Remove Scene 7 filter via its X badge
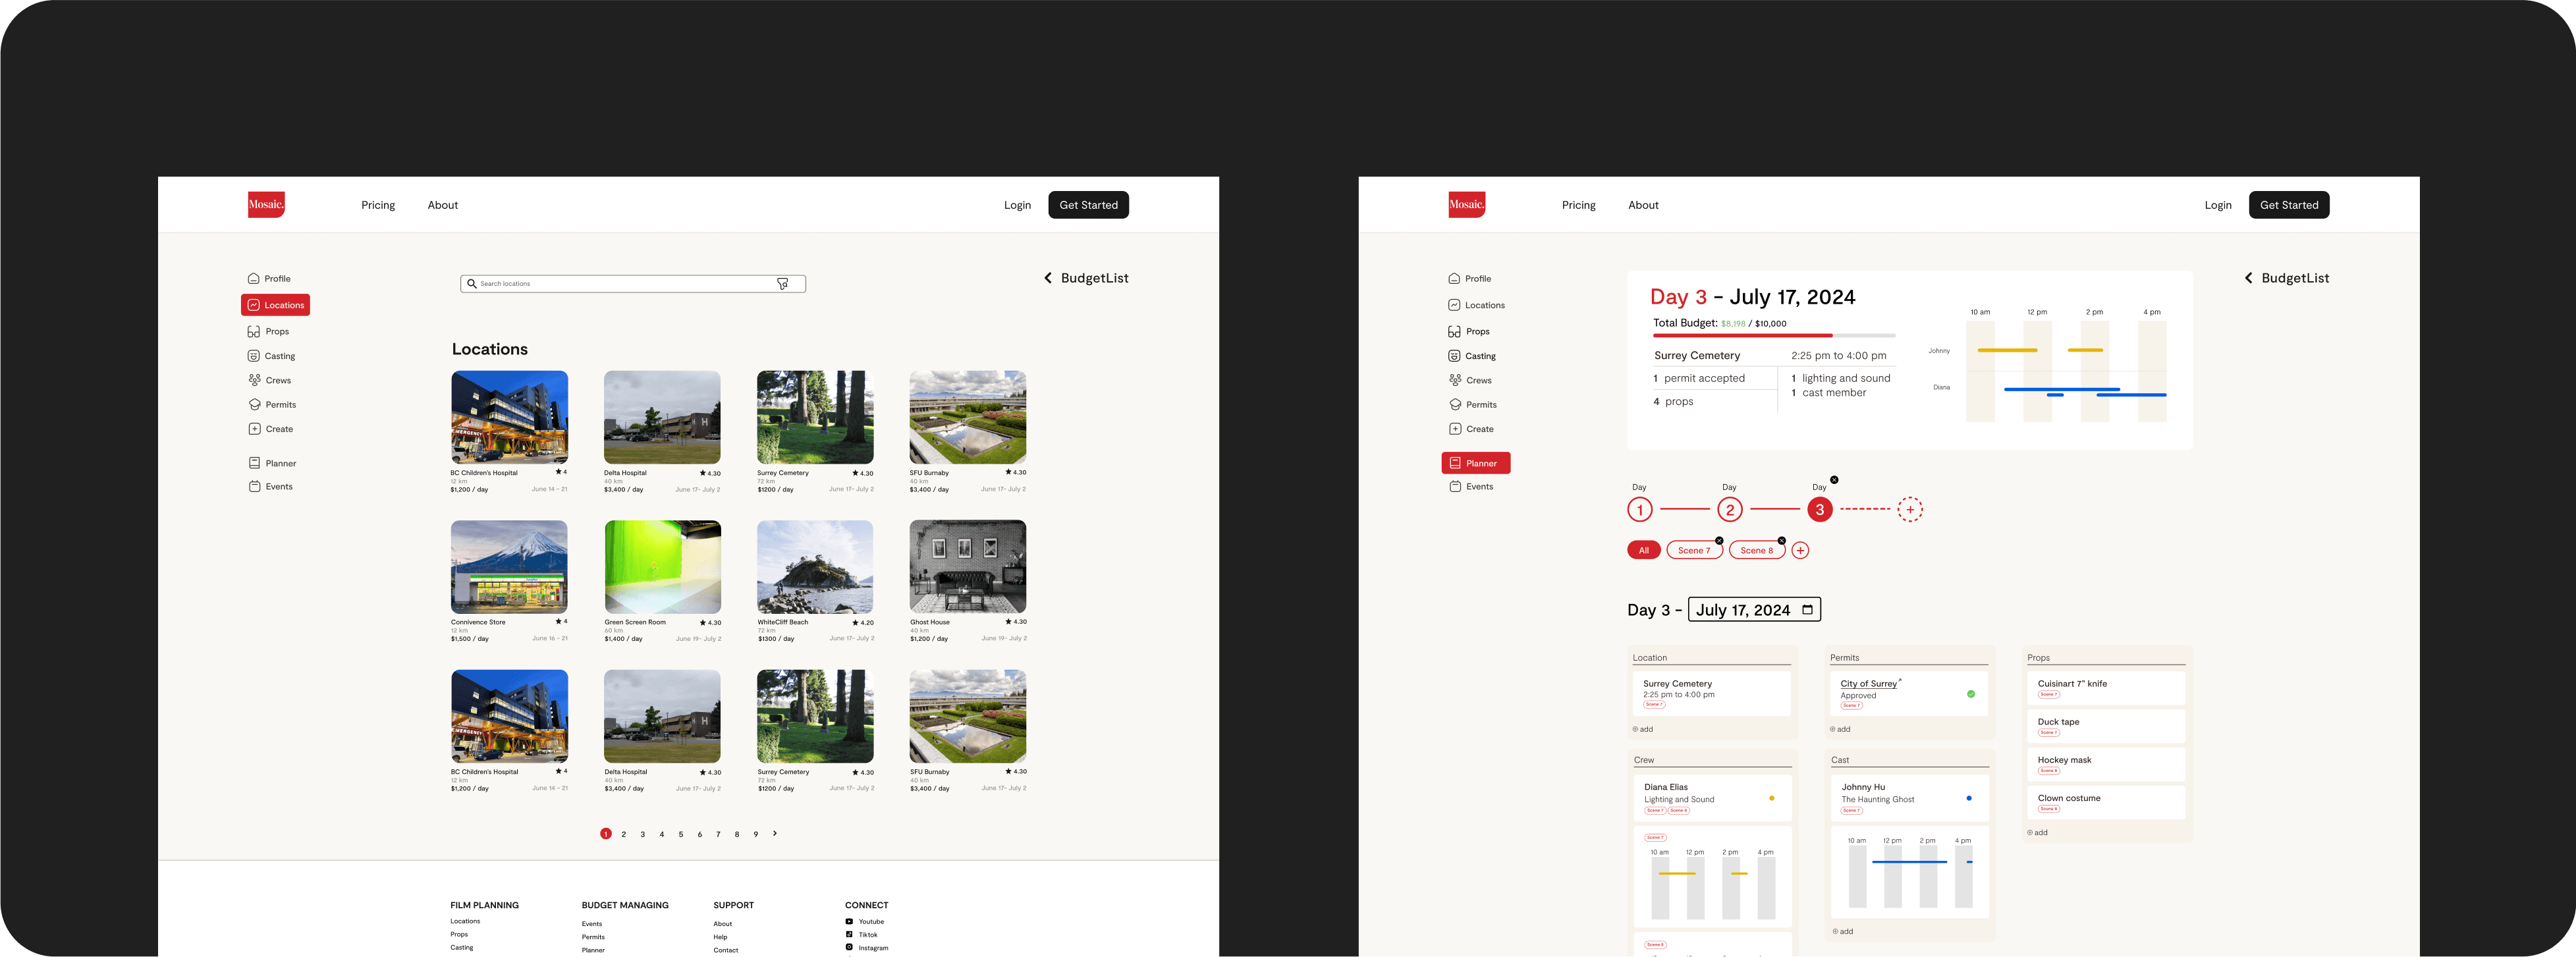 click(x=1719, y=541)
